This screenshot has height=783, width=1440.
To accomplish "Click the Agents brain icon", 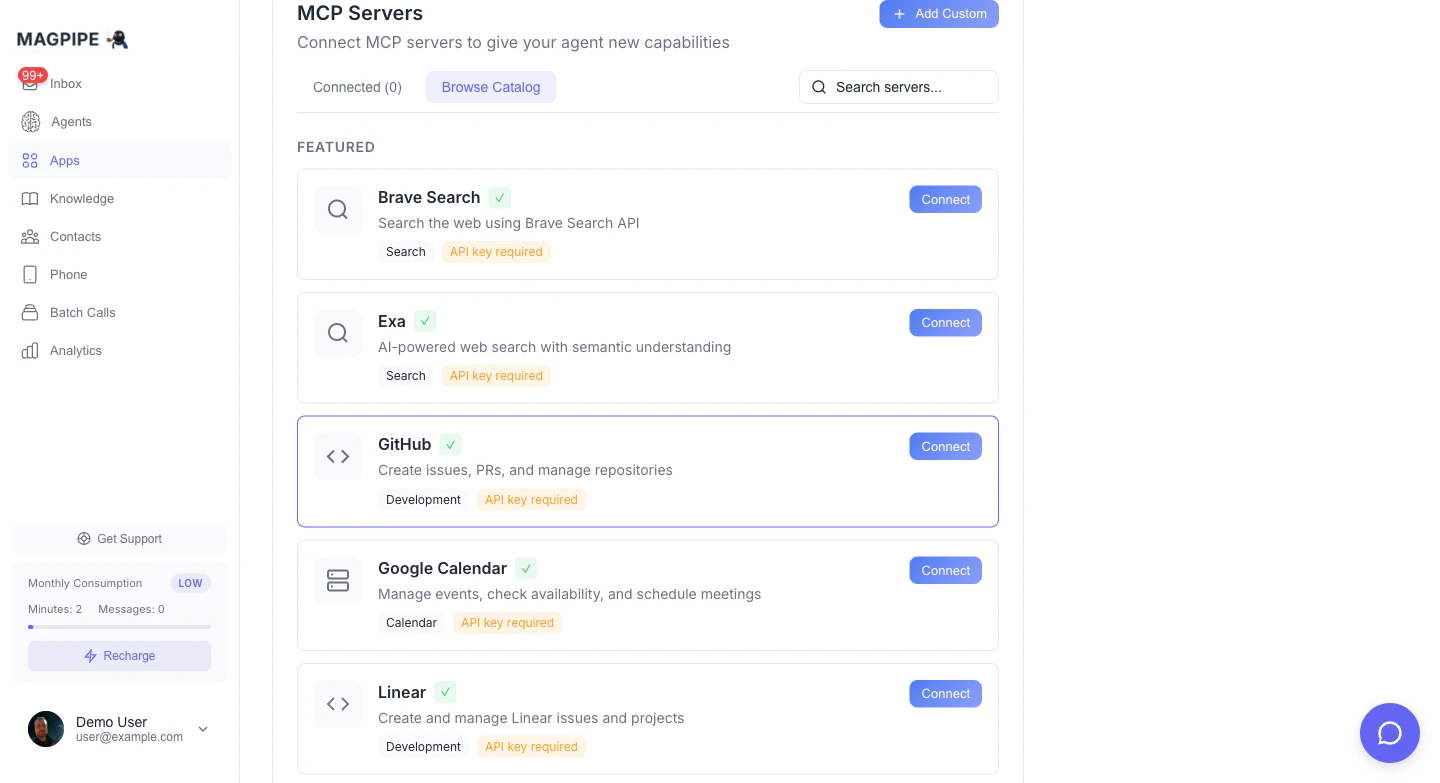I will tap(31, 122).
